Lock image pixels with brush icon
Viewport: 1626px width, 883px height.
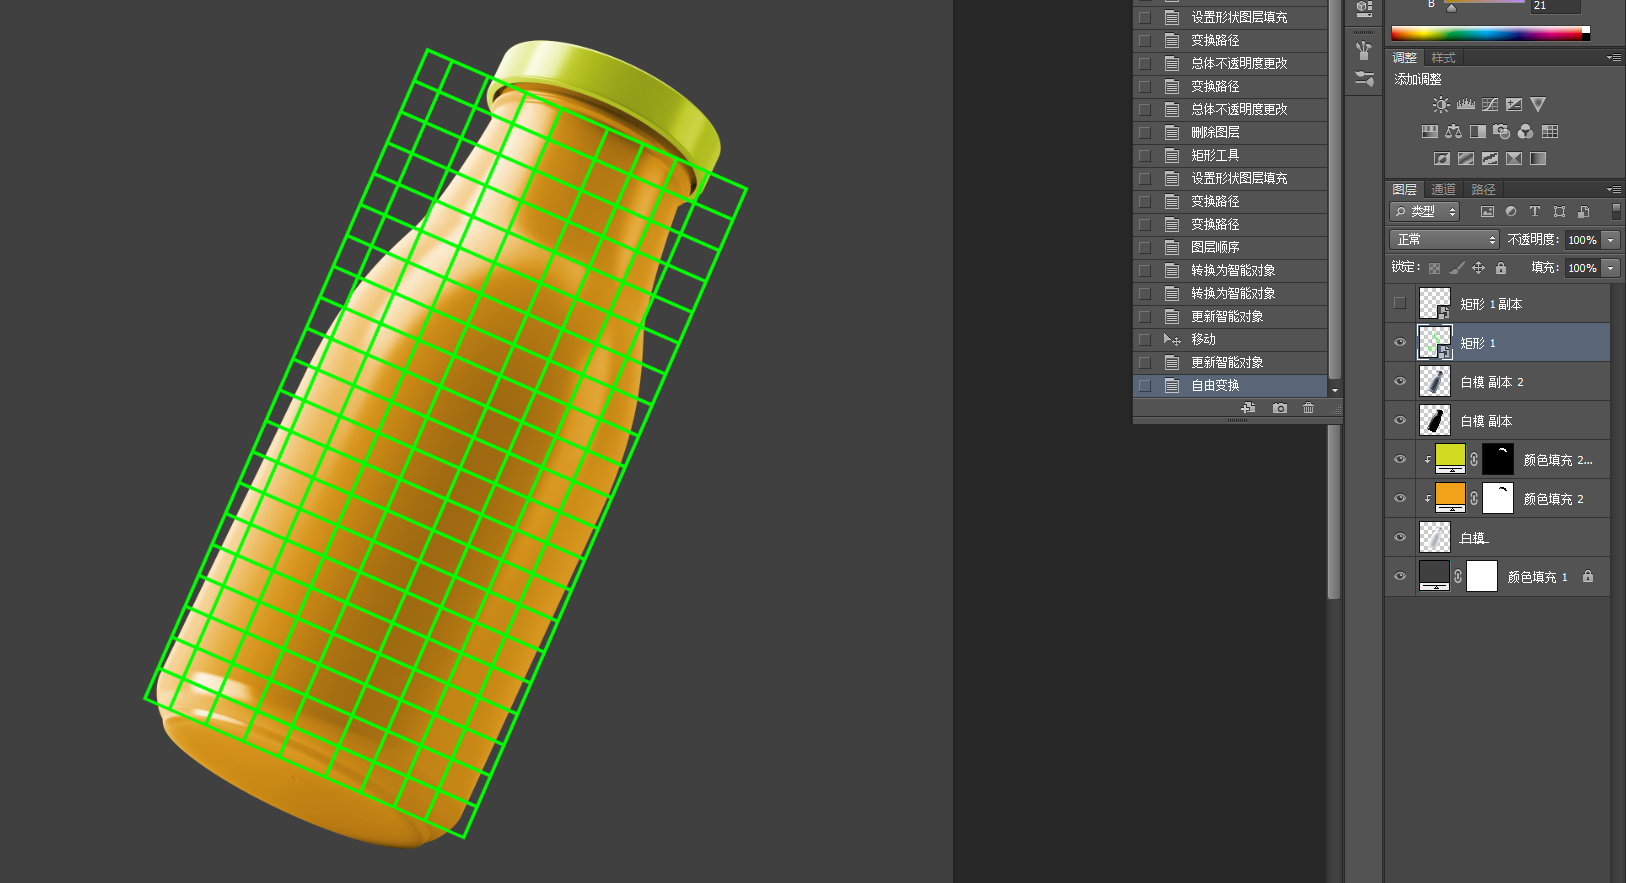click(1457, 268)
